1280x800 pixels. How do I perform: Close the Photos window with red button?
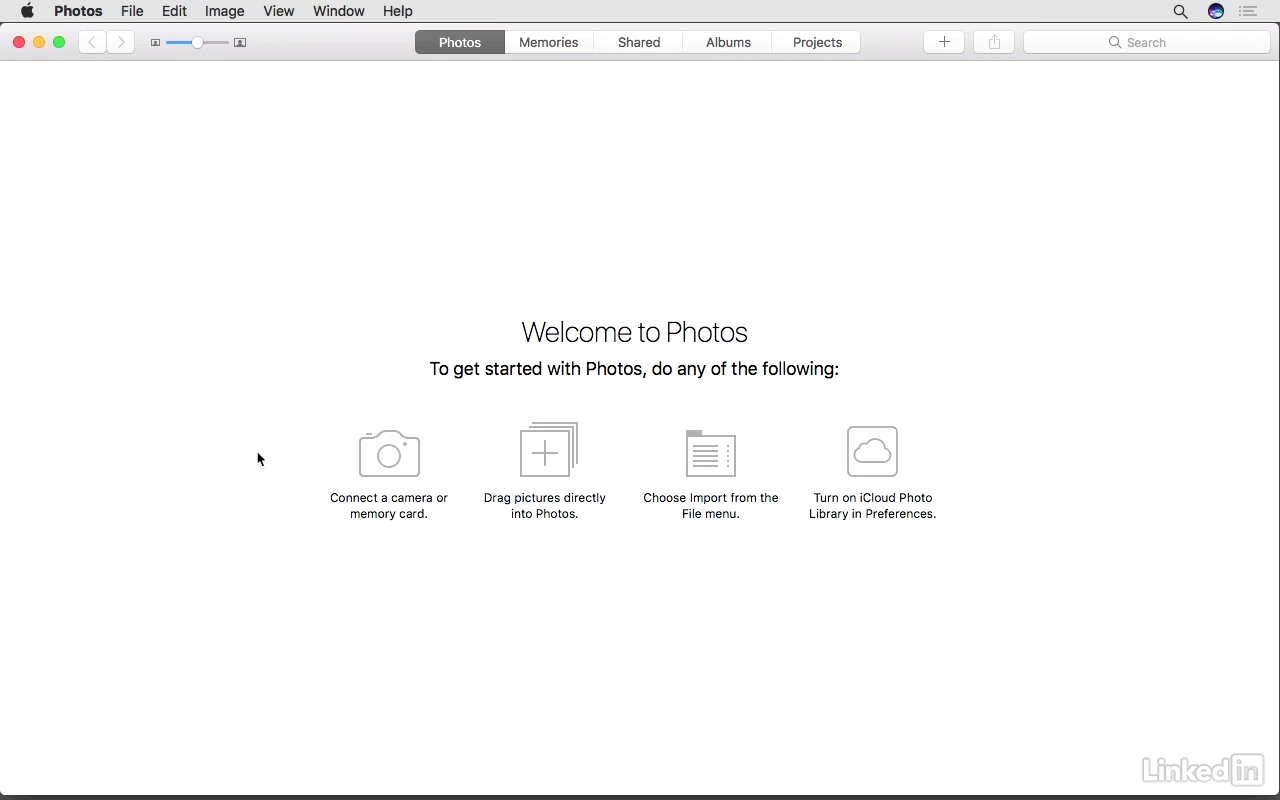click(x=19, y=42)
